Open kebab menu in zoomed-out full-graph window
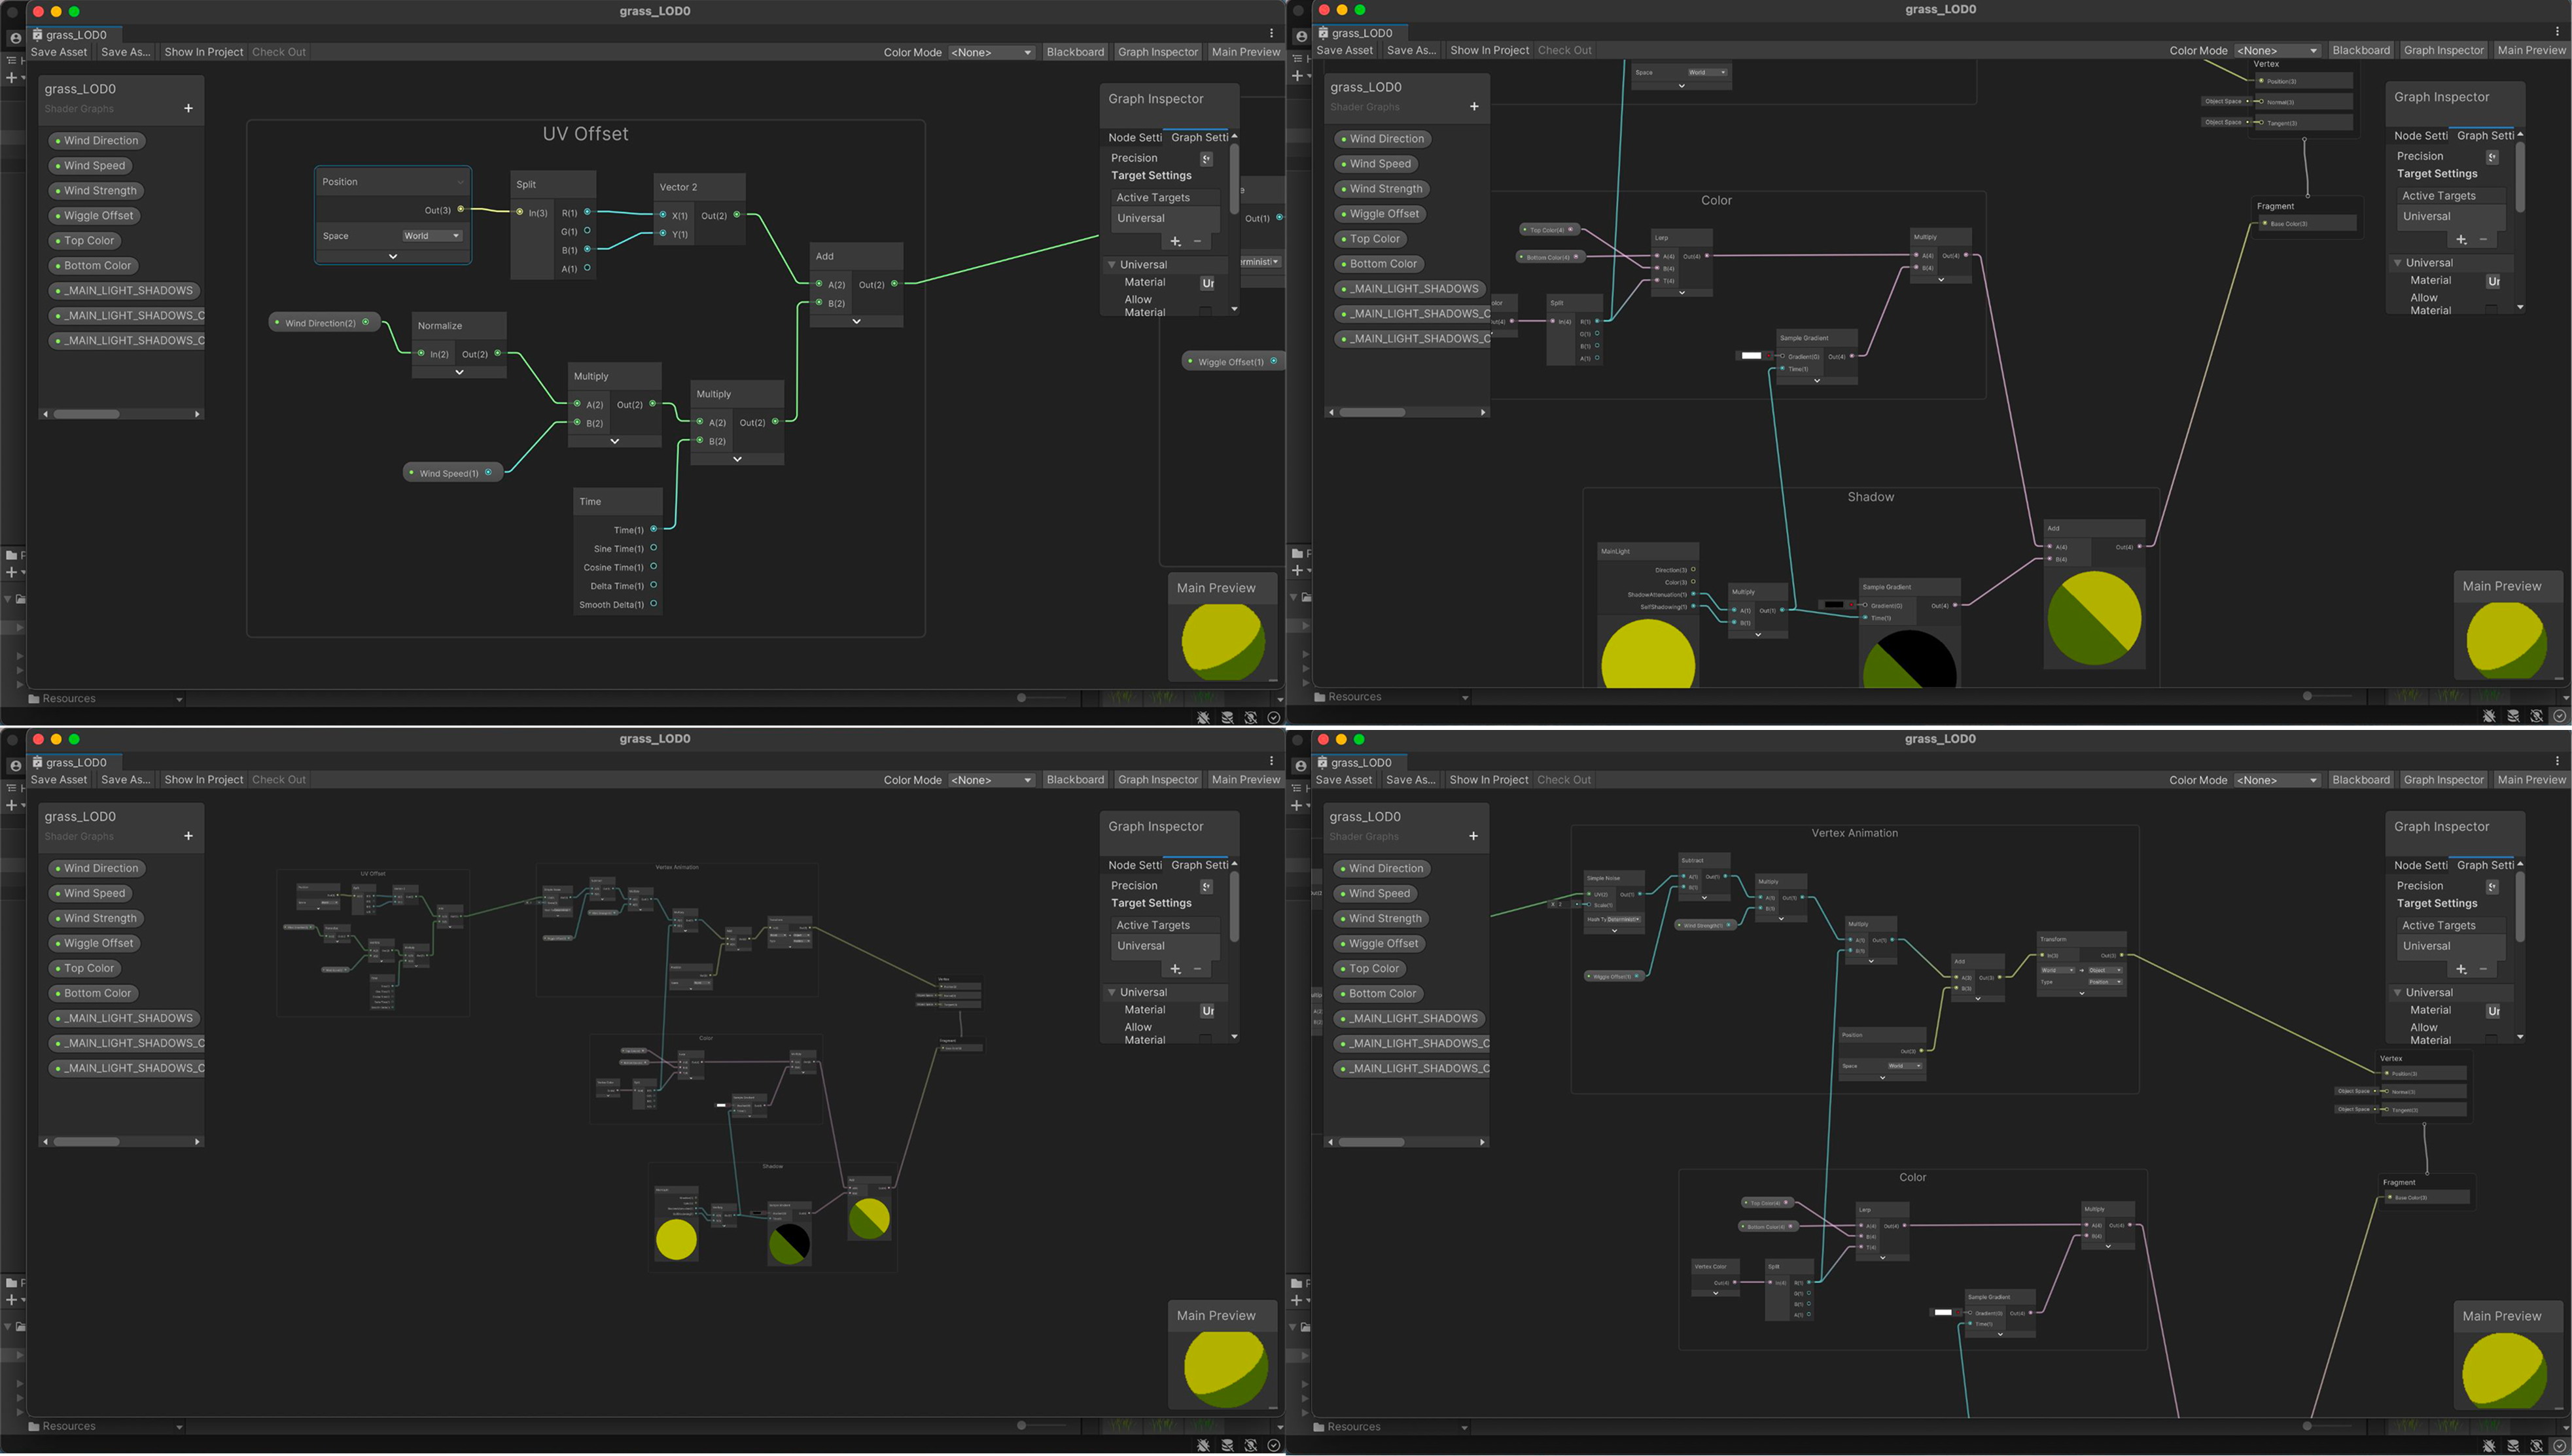This screenshot has height=1456, width=2572. pos(1271,761)
